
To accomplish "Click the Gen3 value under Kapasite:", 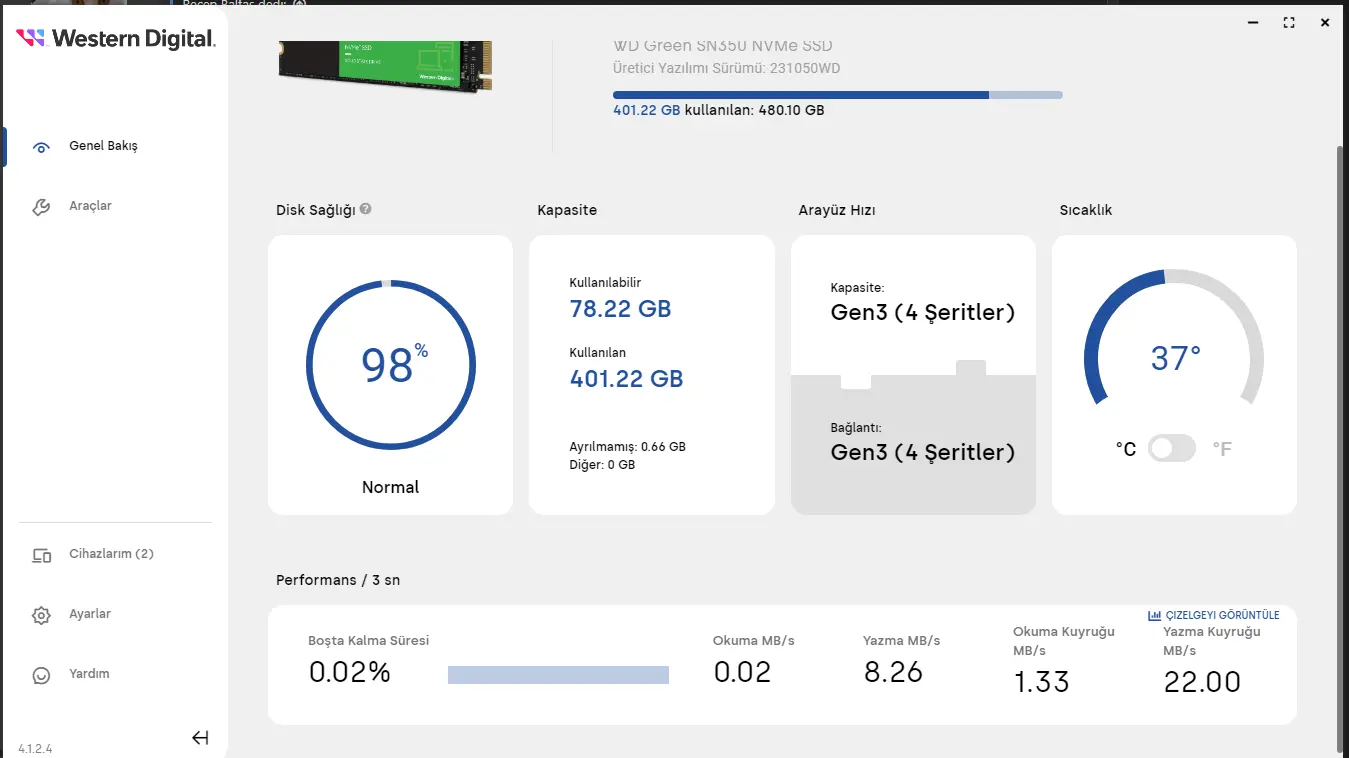I will pos(923,313).
